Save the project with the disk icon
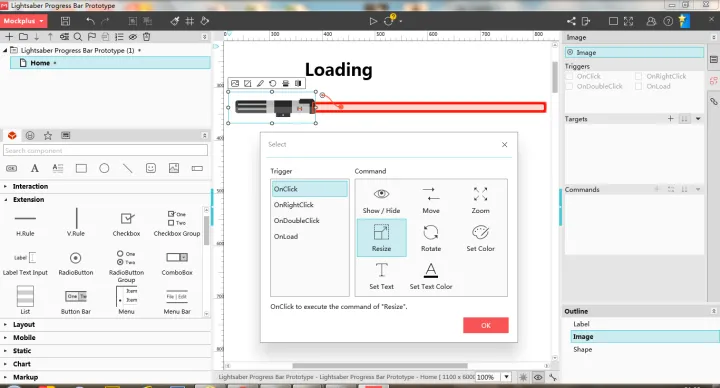Image resolution: width=720 pixels, height=388 pixels. (x=65, y=21)
